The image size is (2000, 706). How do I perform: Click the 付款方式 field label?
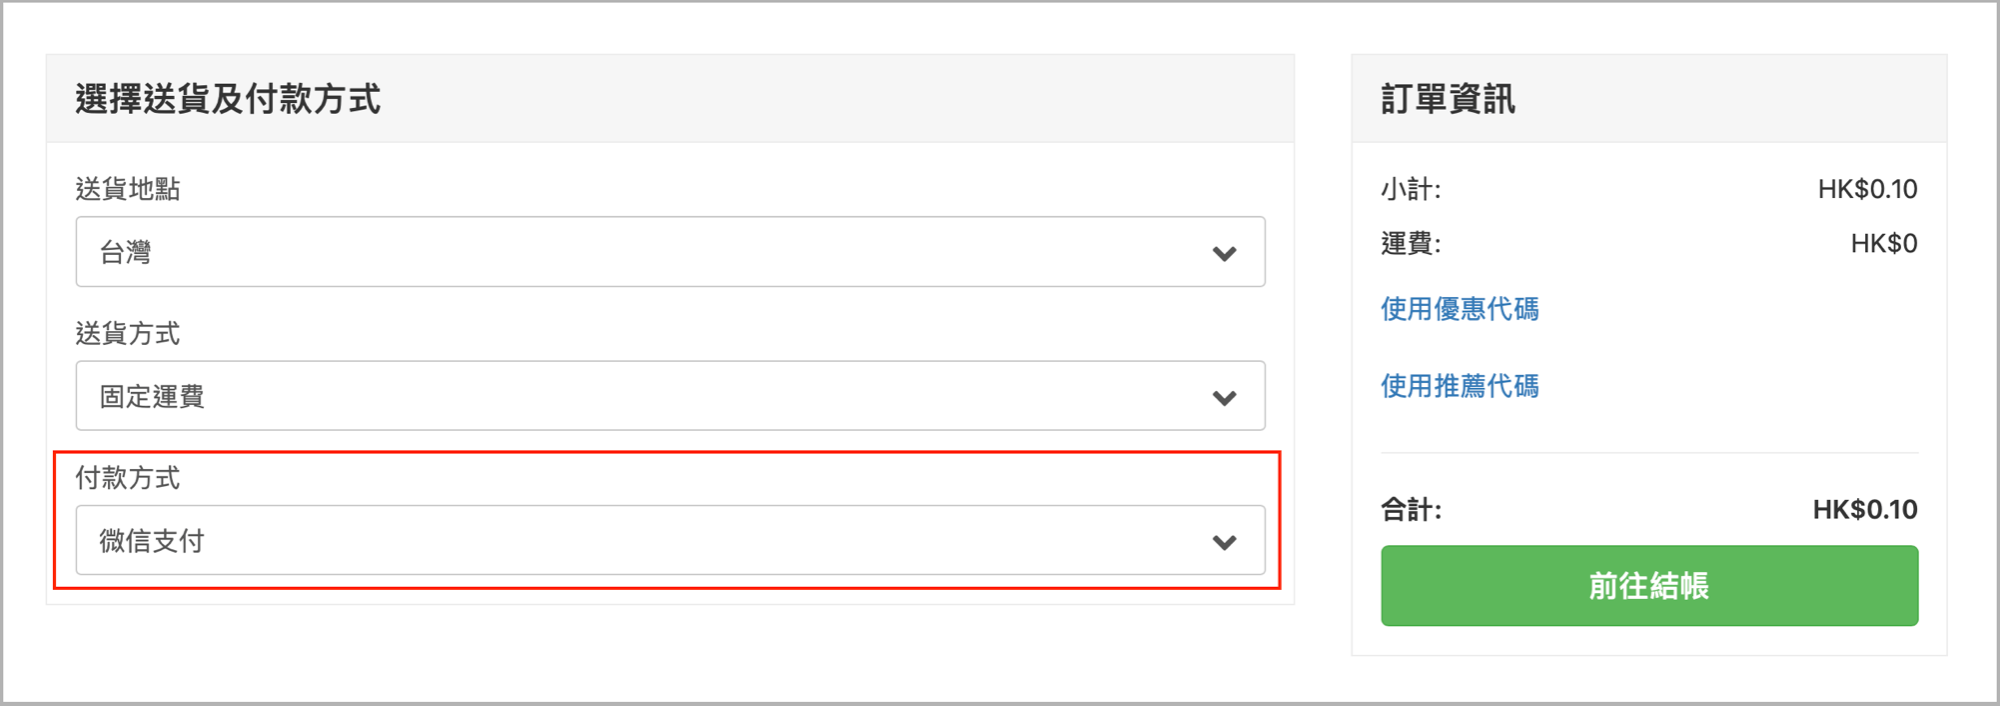coord(128,478)
